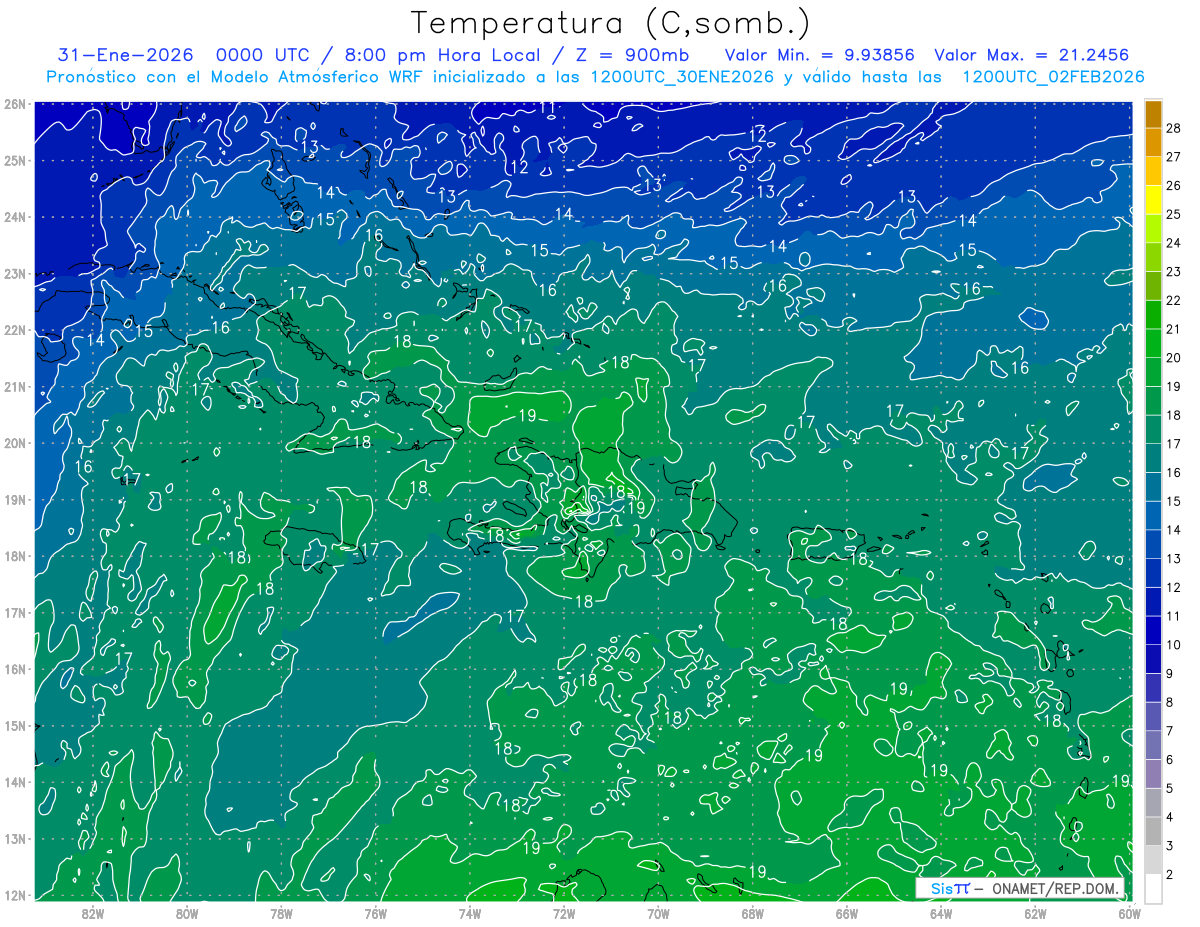Click the '12N' latitude axis label

15,895
